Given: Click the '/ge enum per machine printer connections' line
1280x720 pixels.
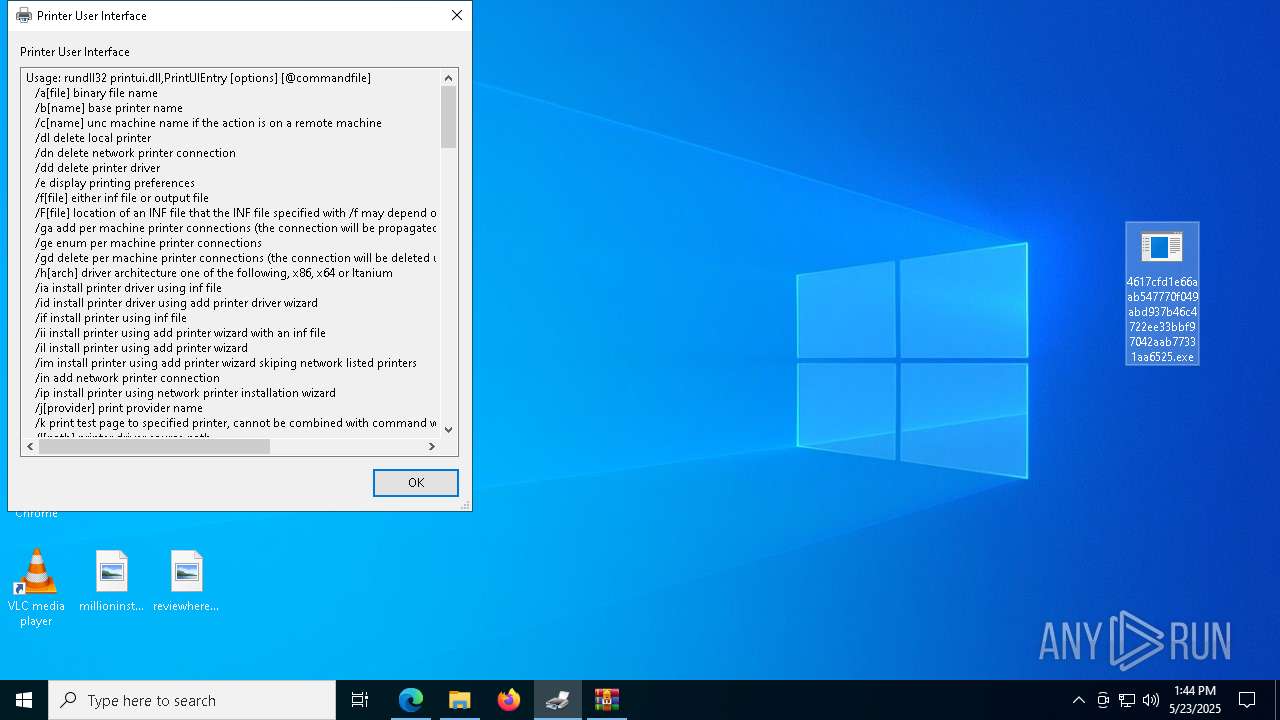Looking at the screenshot, I should pyautogui.click(x=148, y=243).
